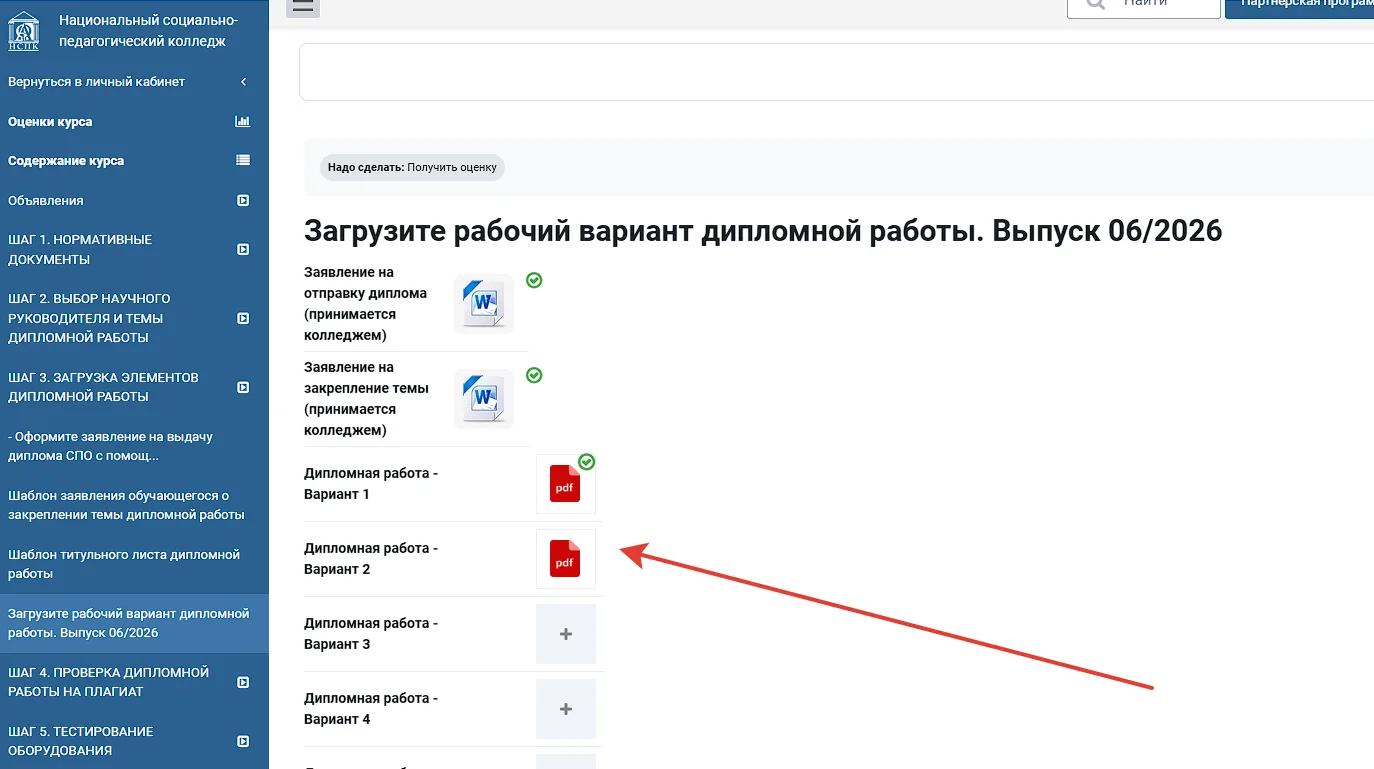
Task: Expand ШАГ 5. ТЕСТИРОВАНИЕ ОБОРУДОВАНИЯ arrow
Action: (x=243, y=741)
